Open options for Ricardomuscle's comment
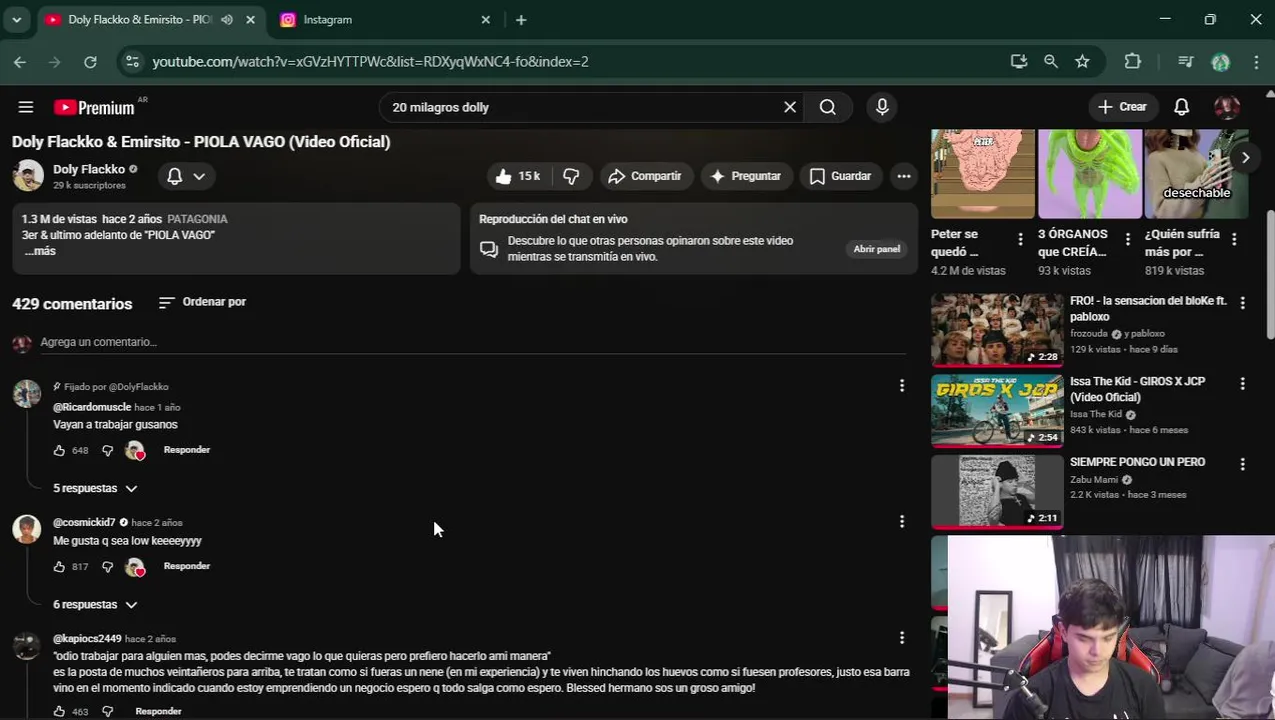Viewport: 1275px width, 720px height. click(x=902, y=386)
